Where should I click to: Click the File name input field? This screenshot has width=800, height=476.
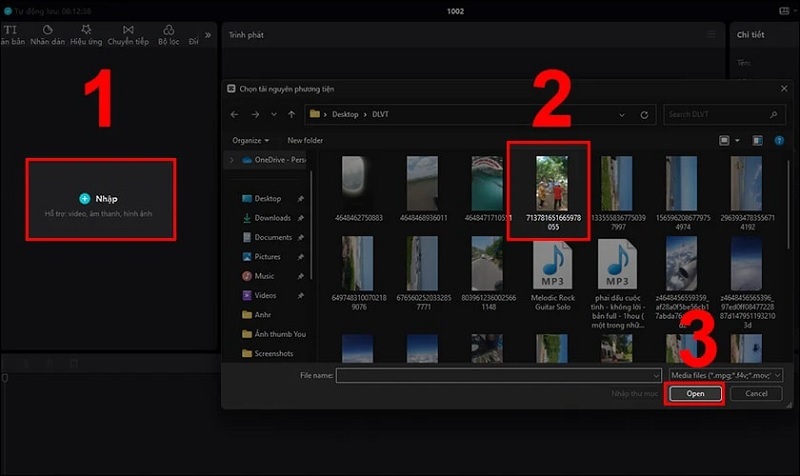(498, 375)
